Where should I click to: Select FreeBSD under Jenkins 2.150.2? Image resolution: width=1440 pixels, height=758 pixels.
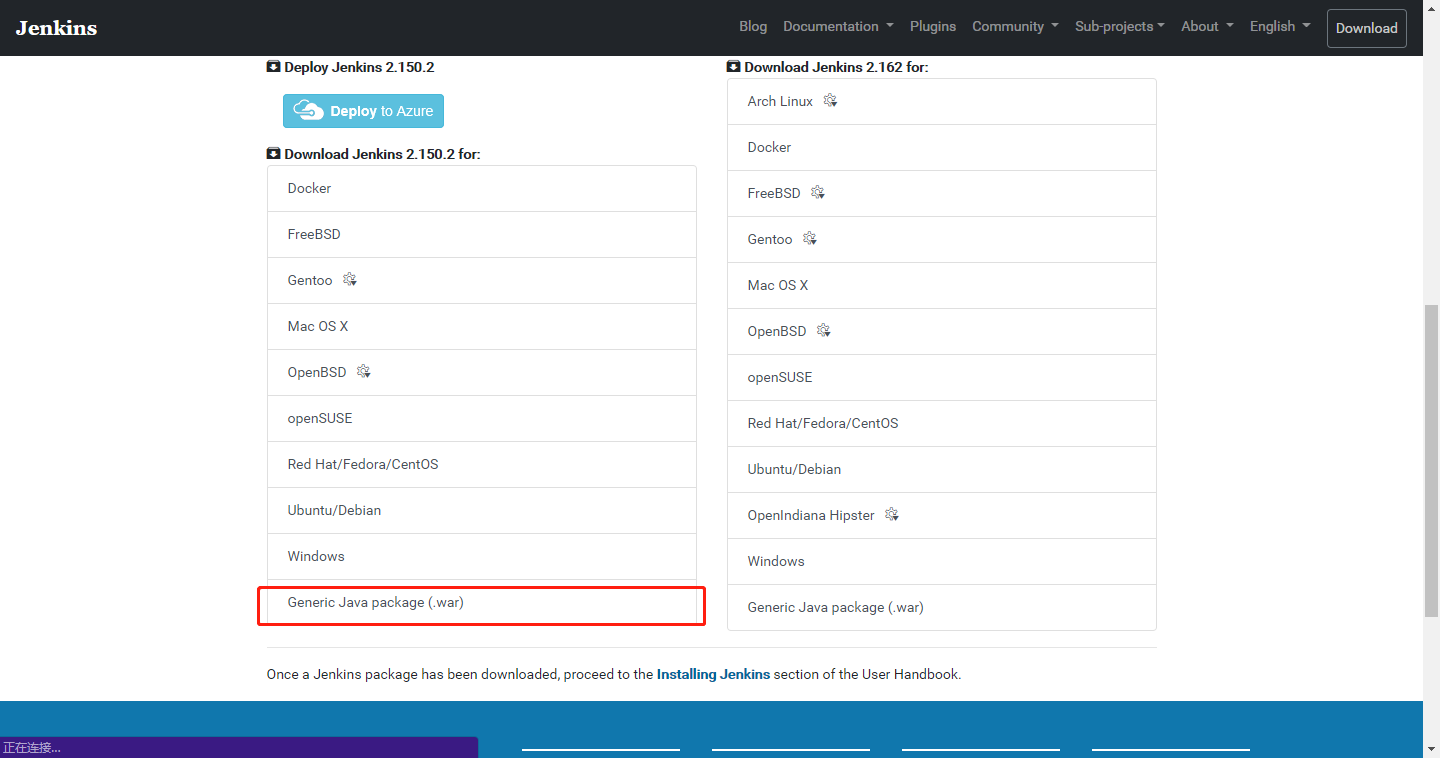tap(482, 234)
